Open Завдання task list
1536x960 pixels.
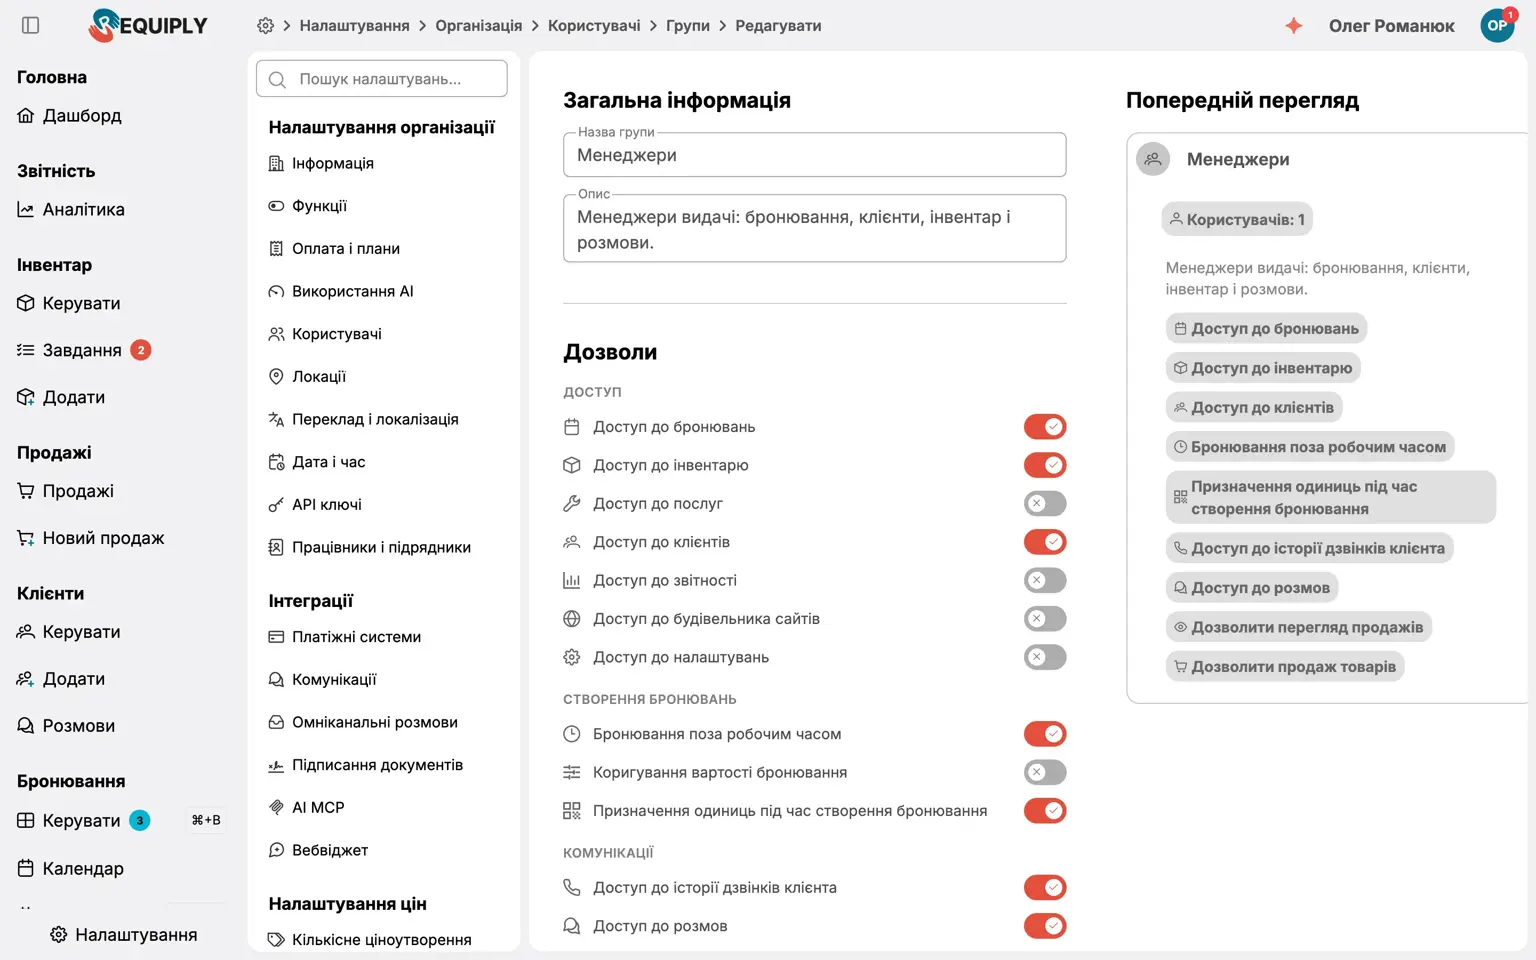pyautogui.click(x=83, y=350)
